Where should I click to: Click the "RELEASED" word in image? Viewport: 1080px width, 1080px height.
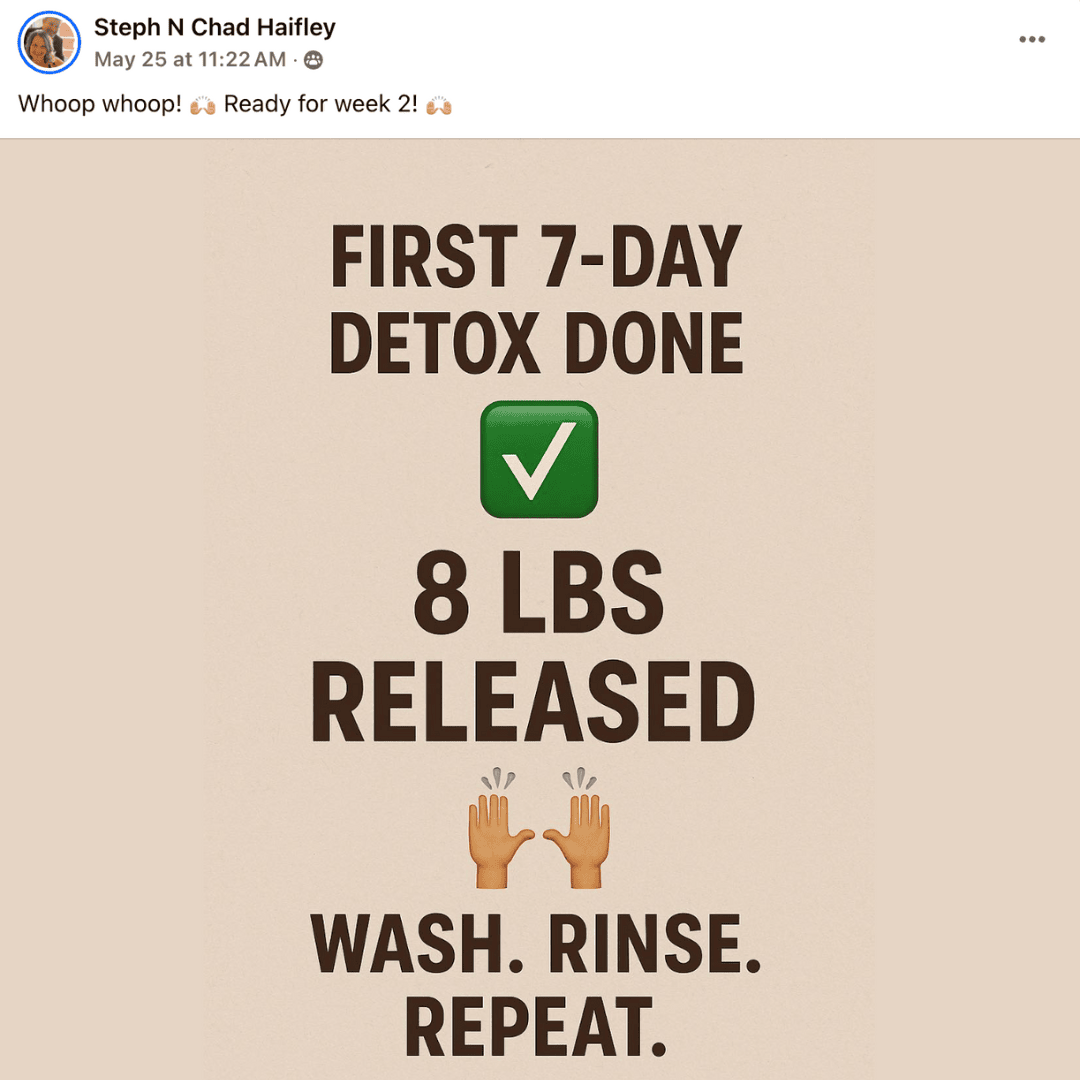(x=534, y=701)
